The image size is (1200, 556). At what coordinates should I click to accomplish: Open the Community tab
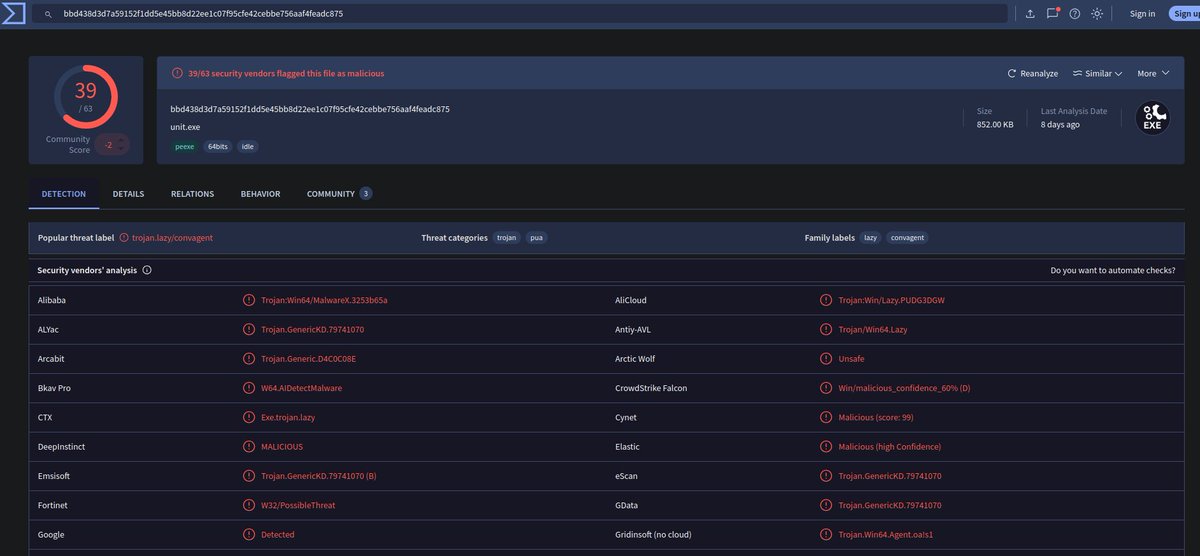340,194
